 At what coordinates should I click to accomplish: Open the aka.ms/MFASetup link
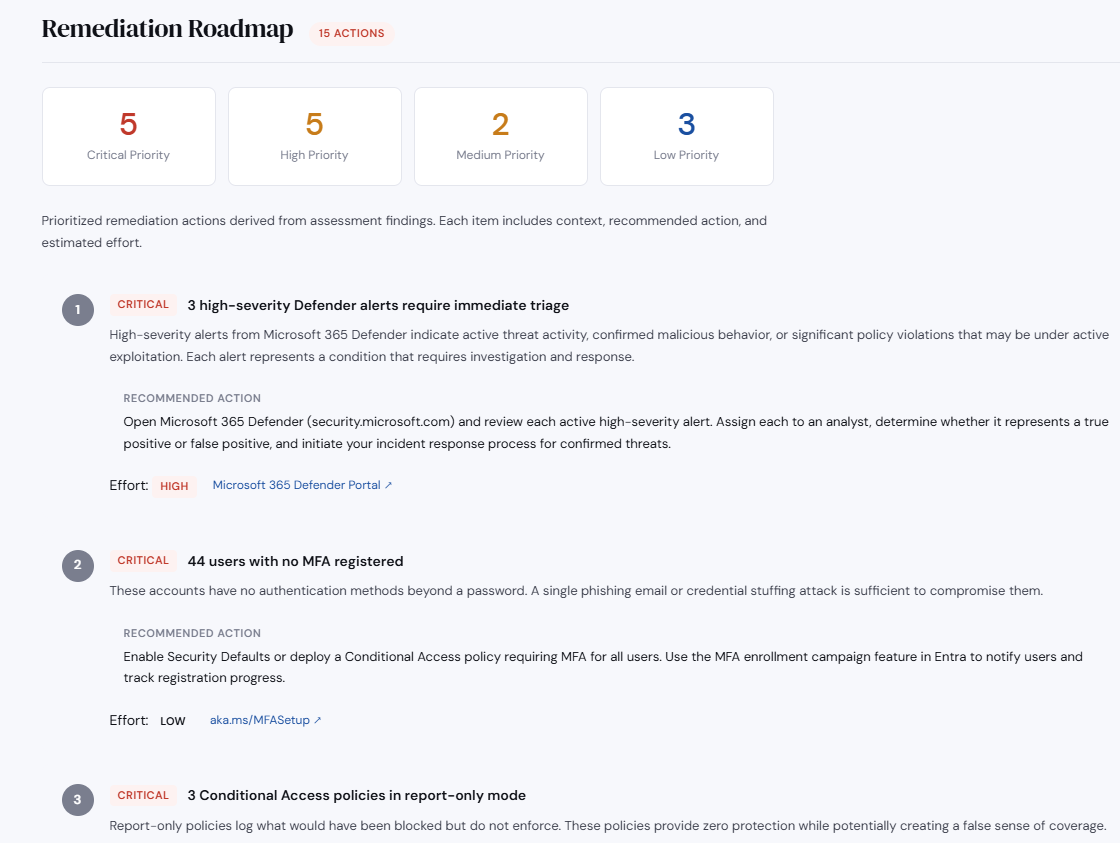[260, 719]
